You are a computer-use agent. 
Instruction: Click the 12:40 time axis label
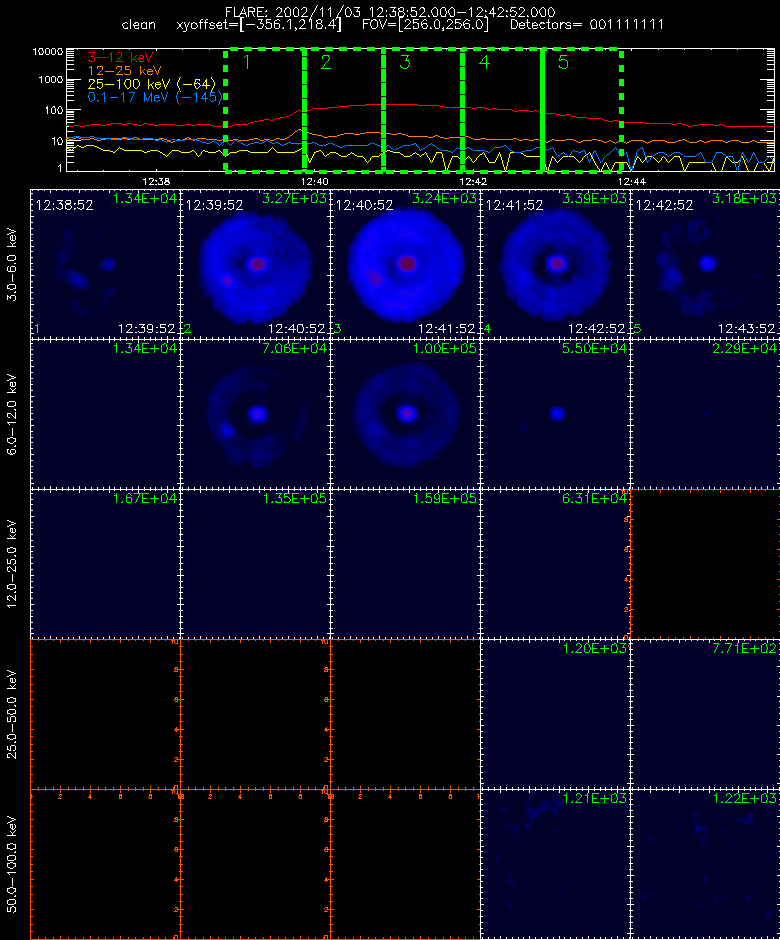[x=314, y=181]
